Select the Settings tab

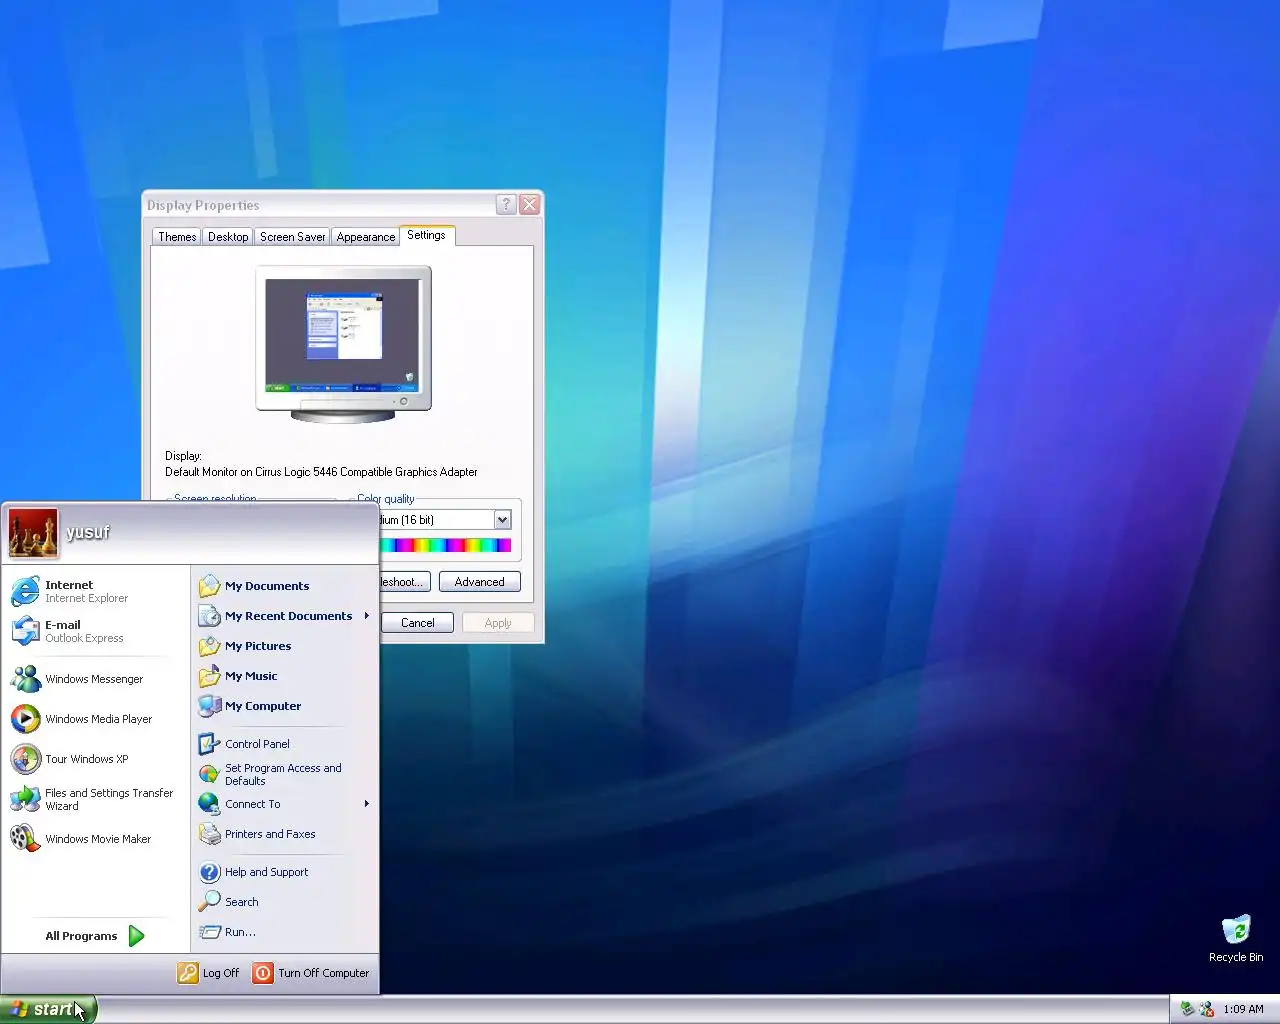click(x=426, y=235)
